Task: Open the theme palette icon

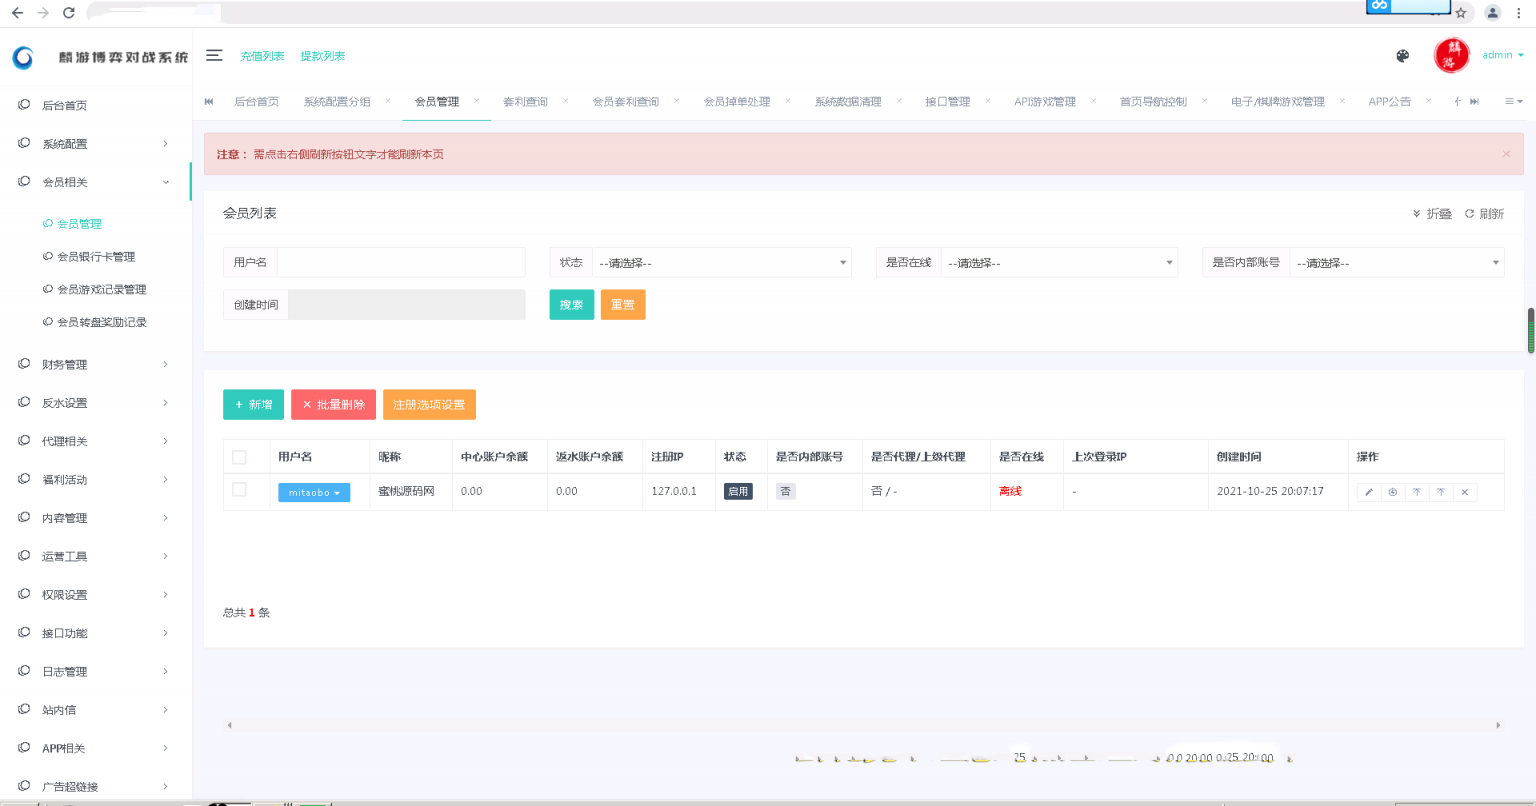Action: pos(1402,56)
